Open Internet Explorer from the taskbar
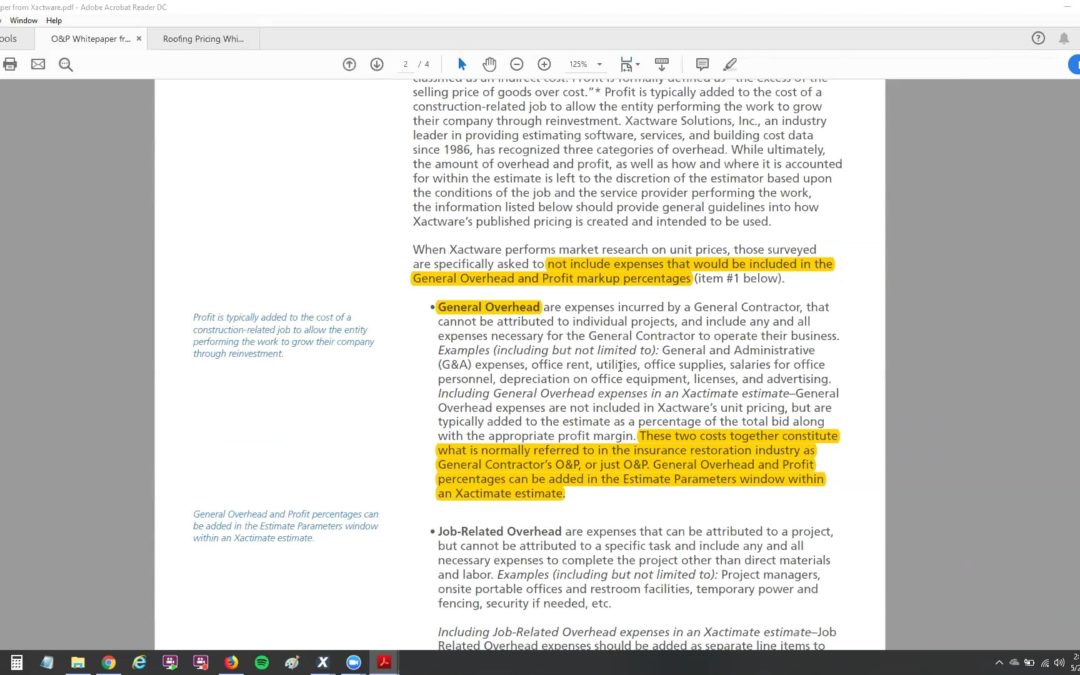The height and width of the screenshot is (675, 1080). 139,663
